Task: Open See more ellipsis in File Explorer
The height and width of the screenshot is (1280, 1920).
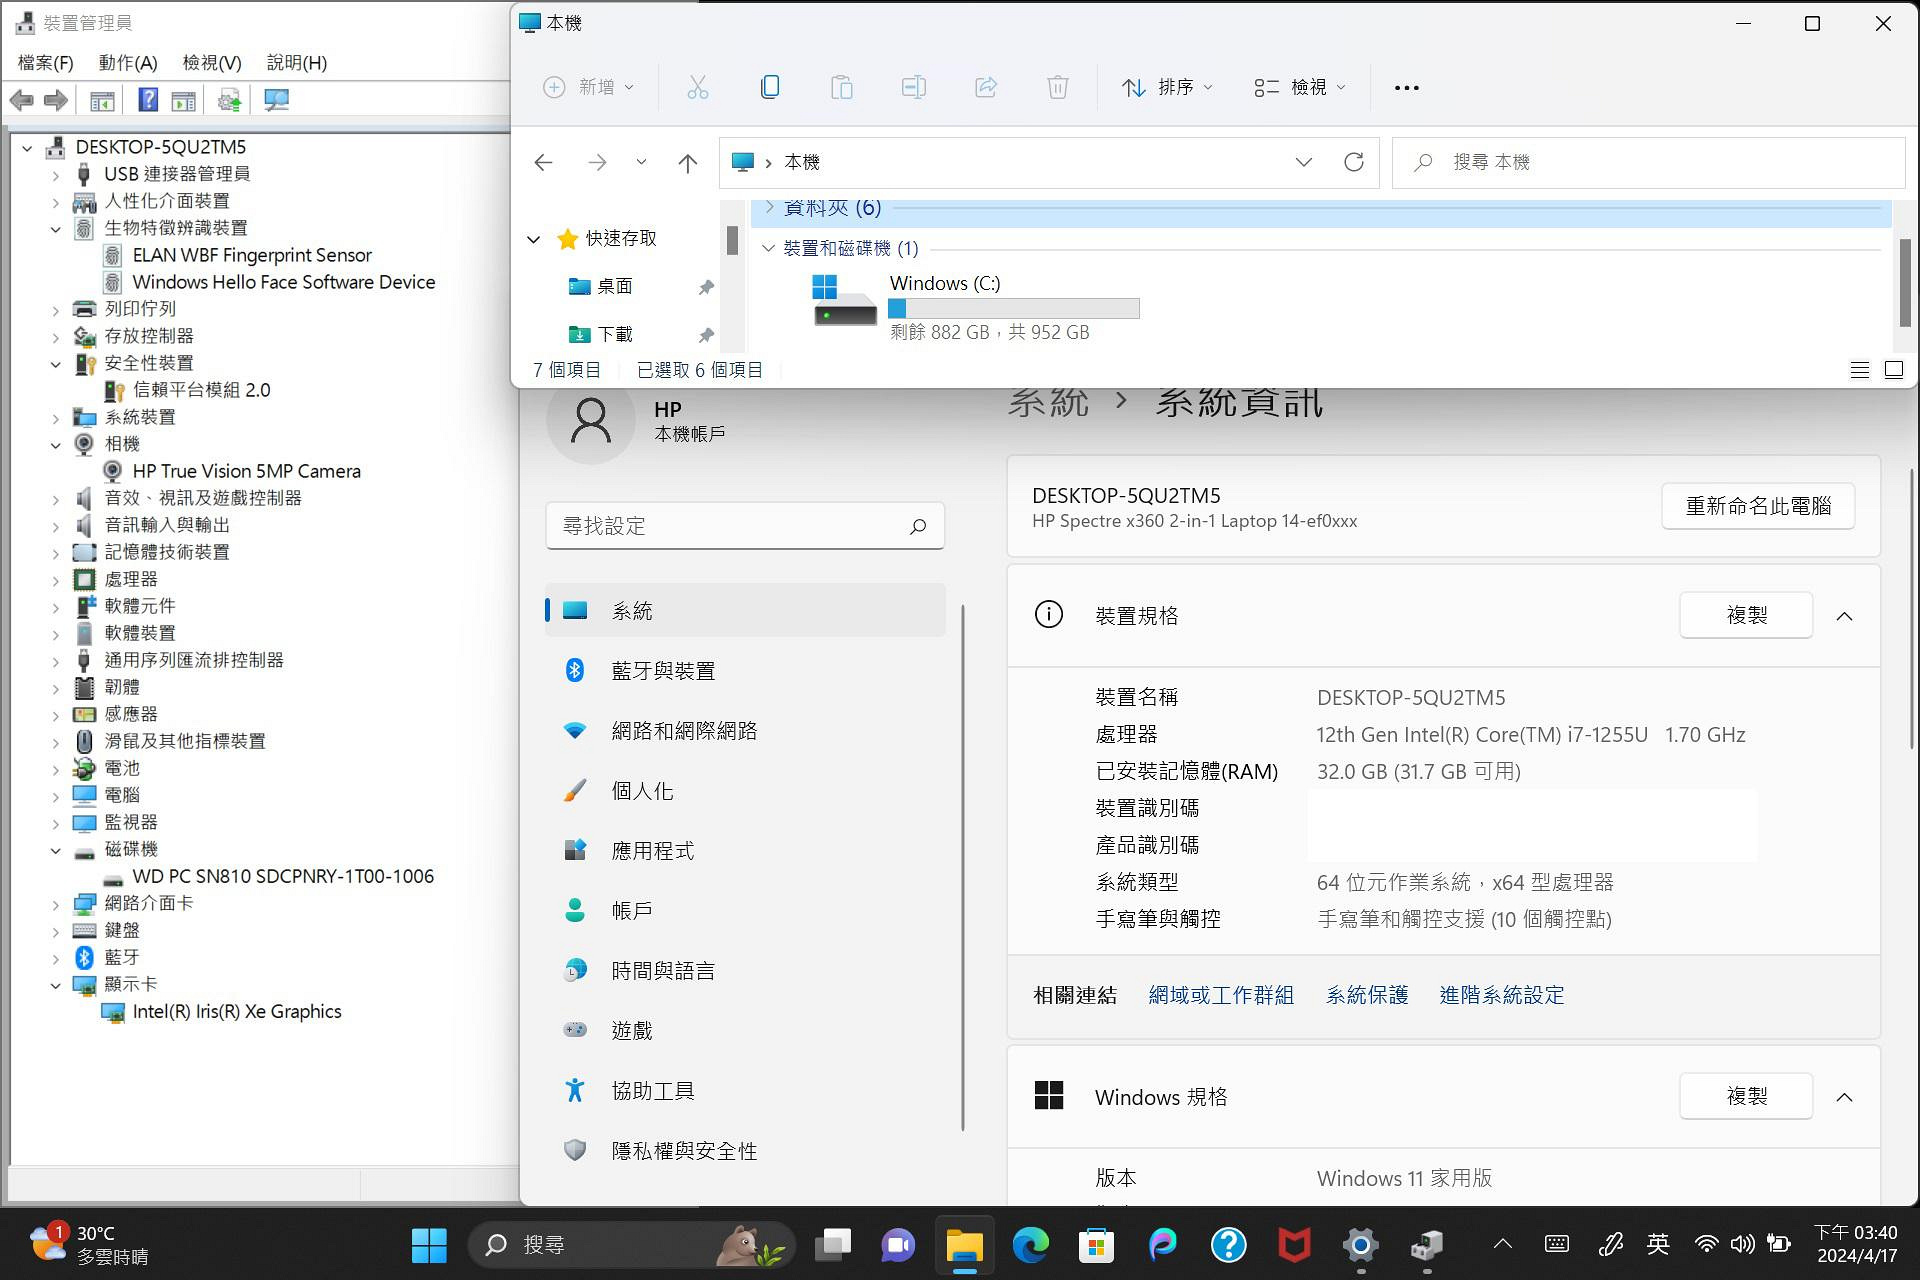Action: coord(1407,88)
